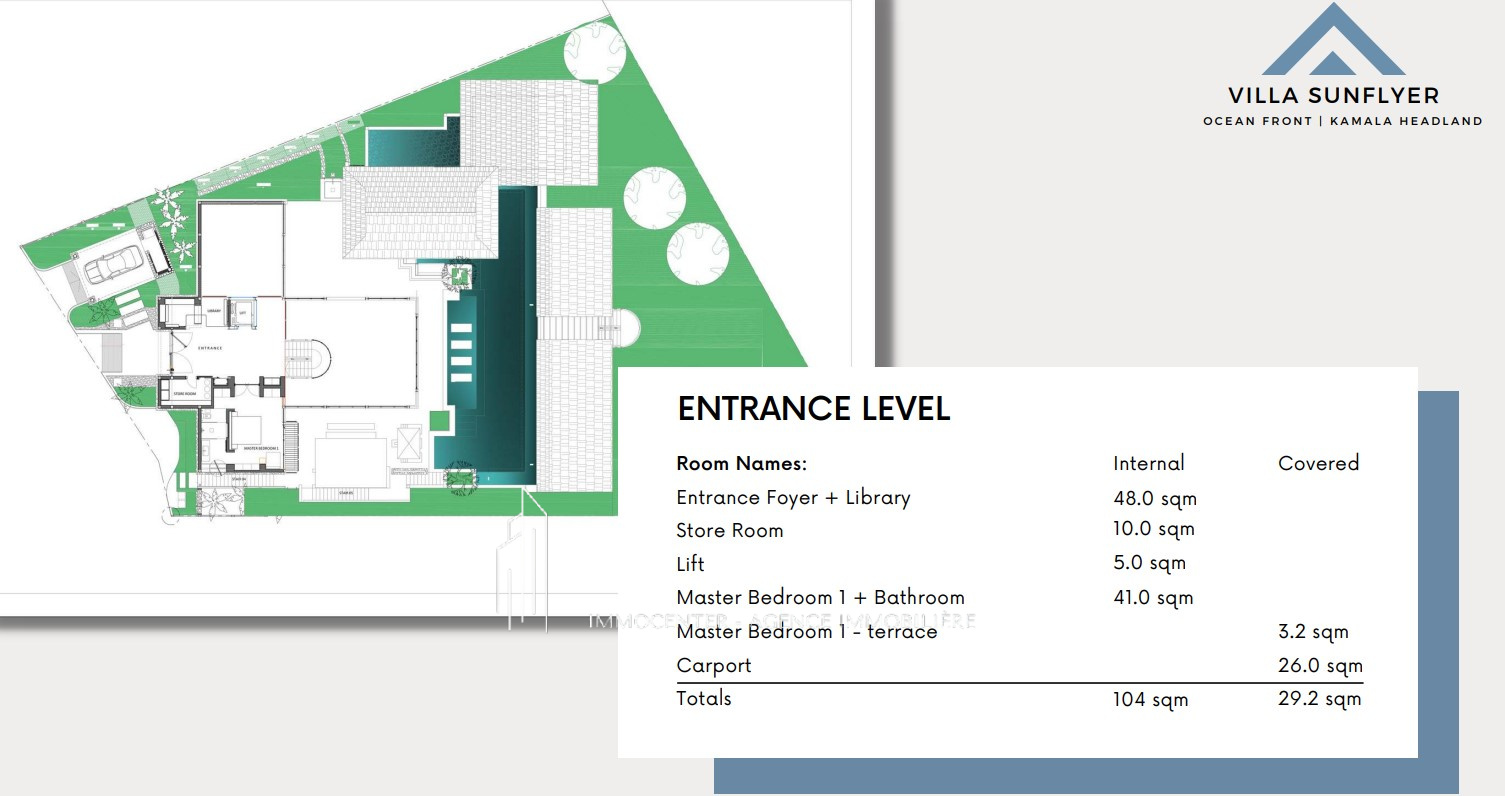This screenshot has width=1505, height=796.
Task: Click the Villa Sunflyer roof logo
Action: point(1333,42)
